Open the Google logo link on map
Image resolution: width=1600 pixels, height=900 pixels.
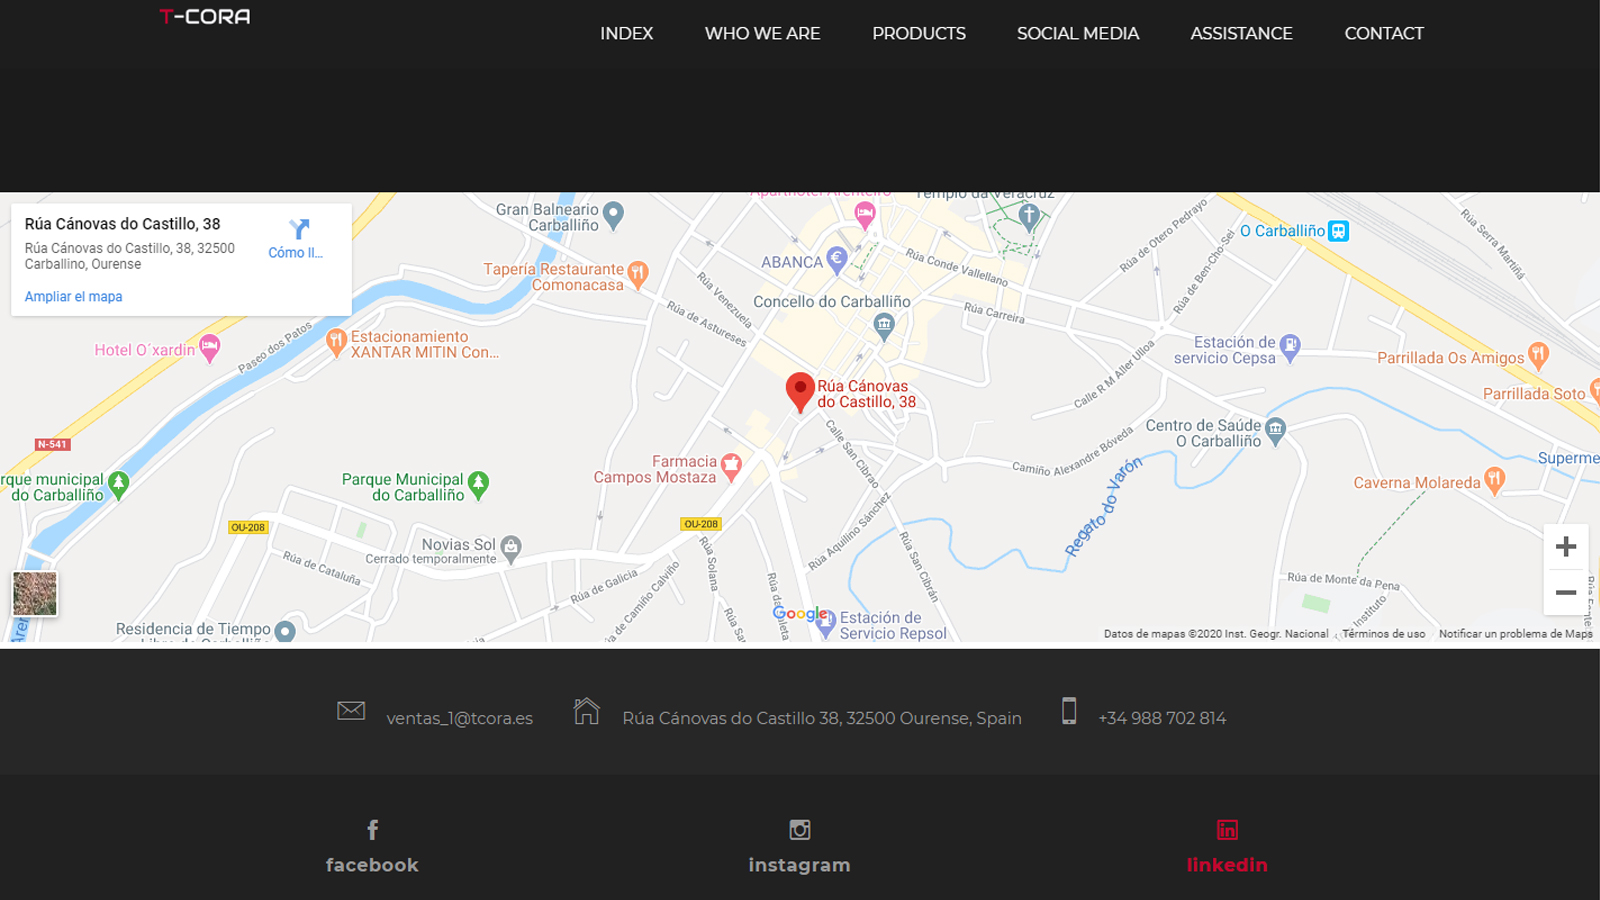tap(800, 614)
